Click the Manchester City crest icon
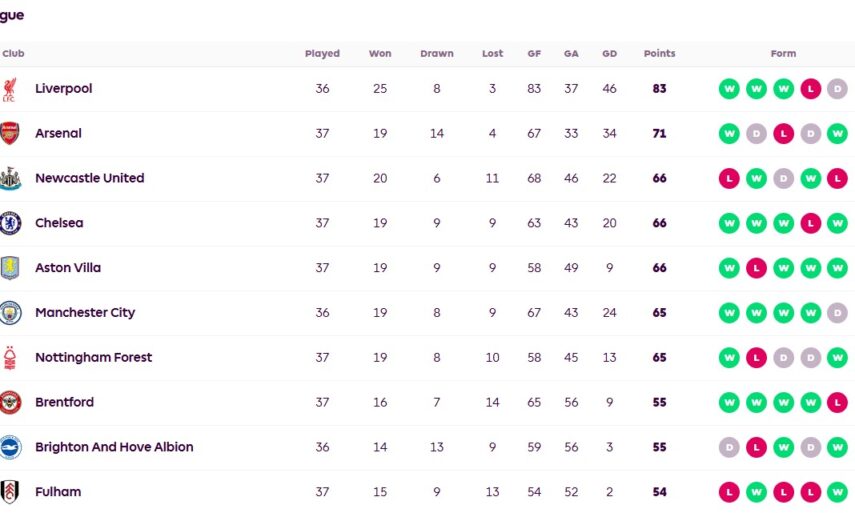The width and height of the screenshot is (855, 513). tap(10, 313)
